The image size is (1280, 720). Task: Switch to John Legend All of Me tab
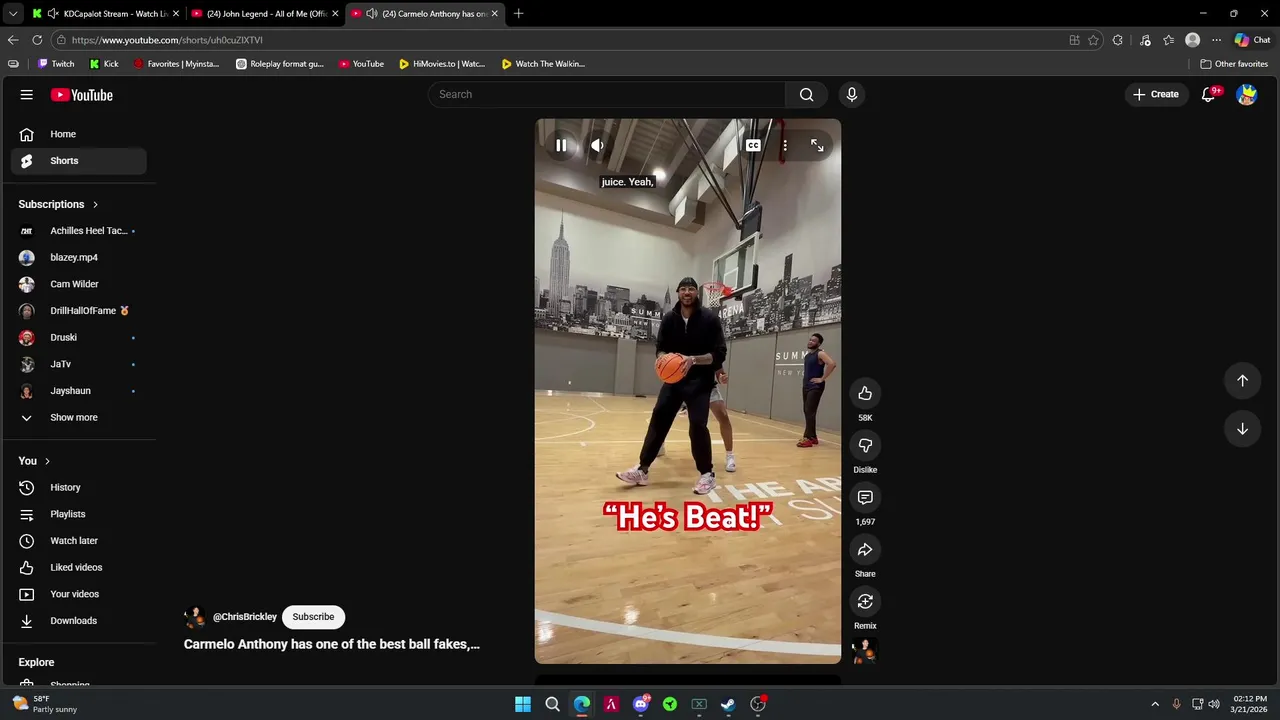point(264,14)
